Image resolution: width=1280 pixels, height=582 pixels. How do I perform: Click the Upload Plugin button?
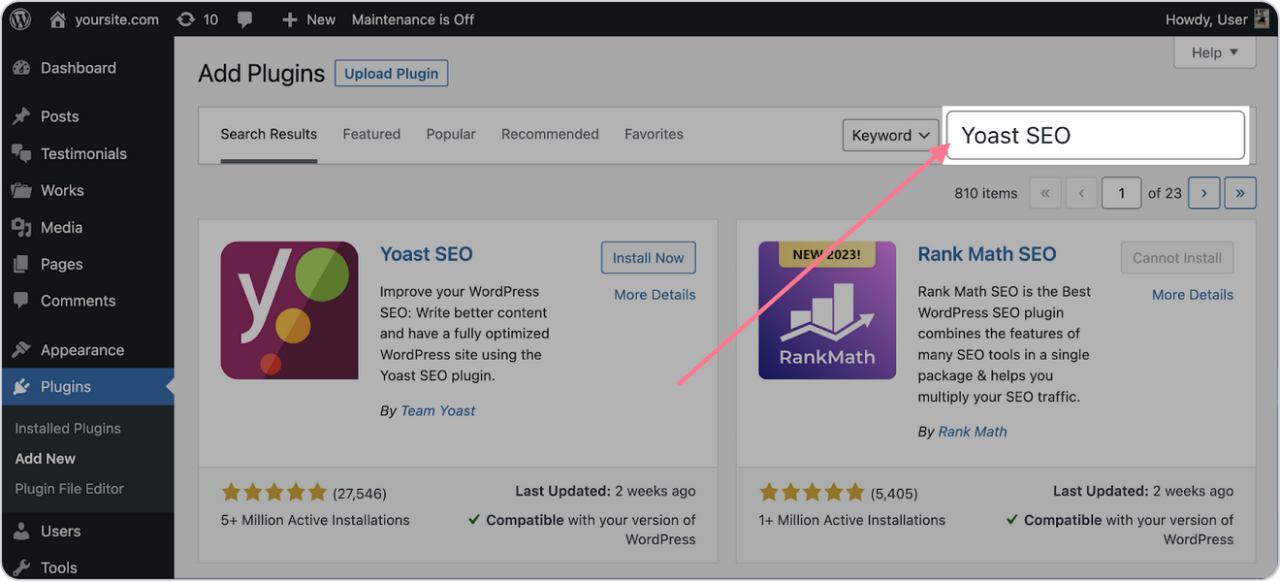[391, 73]
